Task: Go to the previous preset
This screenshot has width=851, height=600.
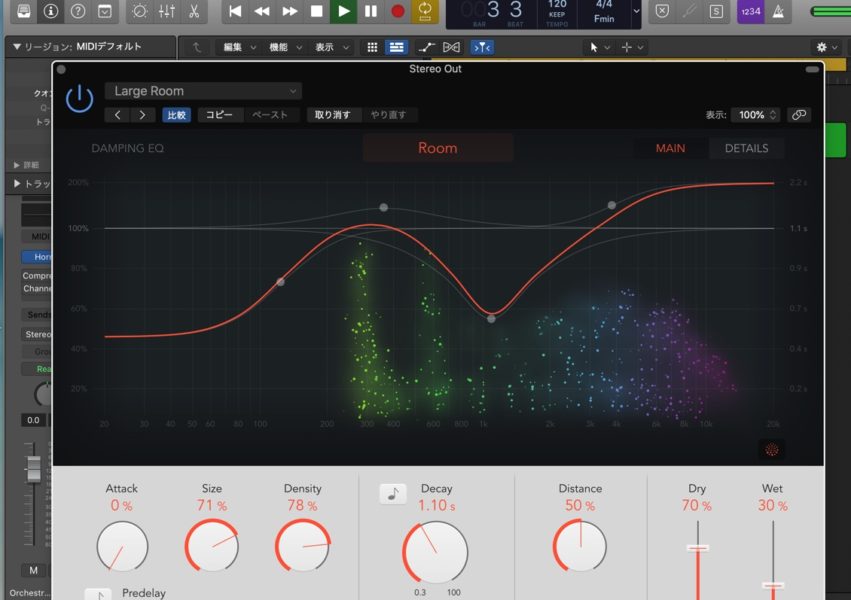Action: tap(117, 115)
